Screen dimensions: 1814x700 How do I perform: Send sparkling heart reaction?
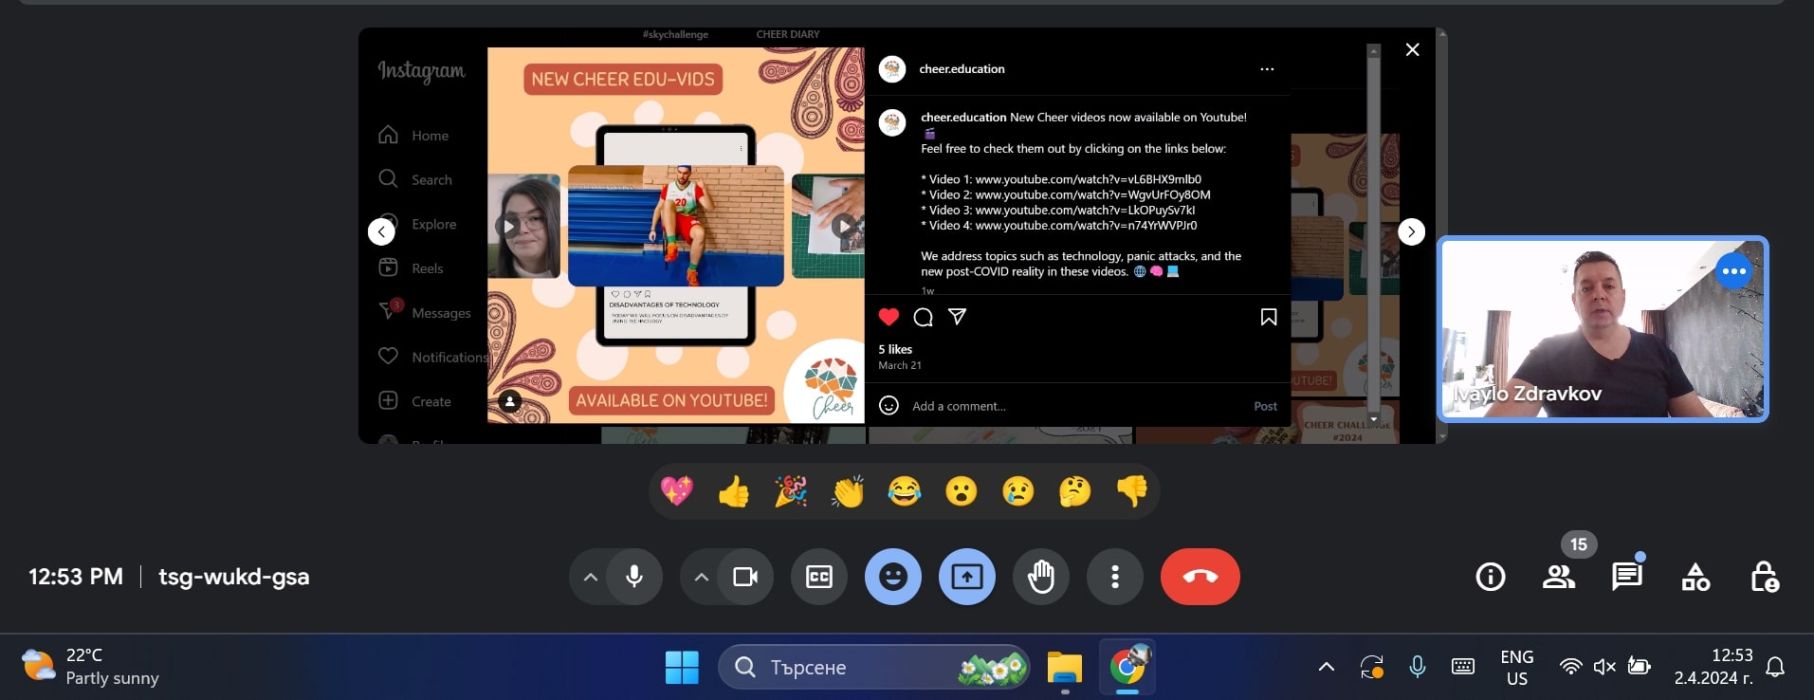pos(677,491)
